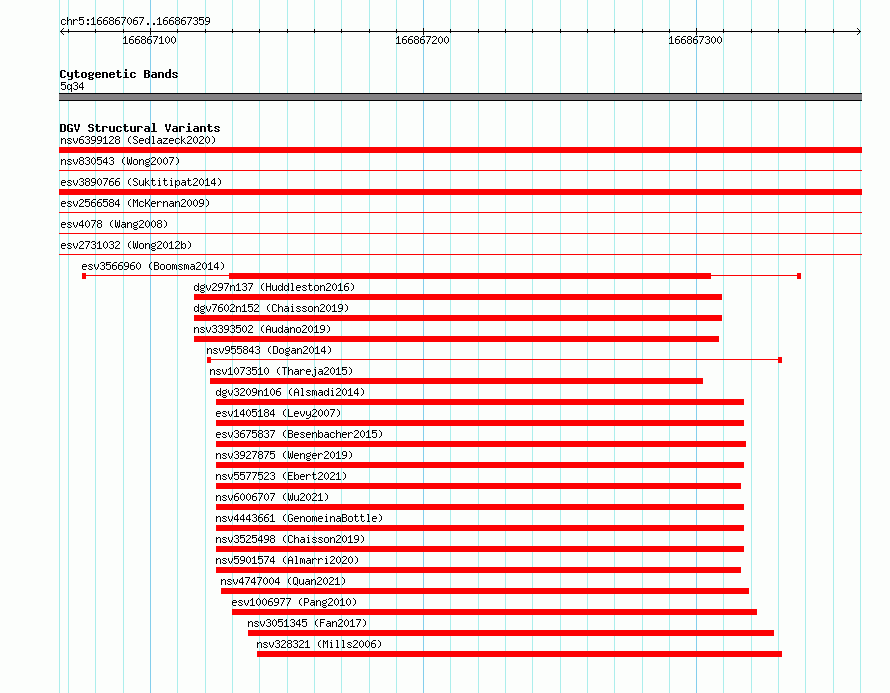Screen dimensions: 890x693
Task: Click the thick red segment of Boomsma2014 variant
Action: click(470, 276)
